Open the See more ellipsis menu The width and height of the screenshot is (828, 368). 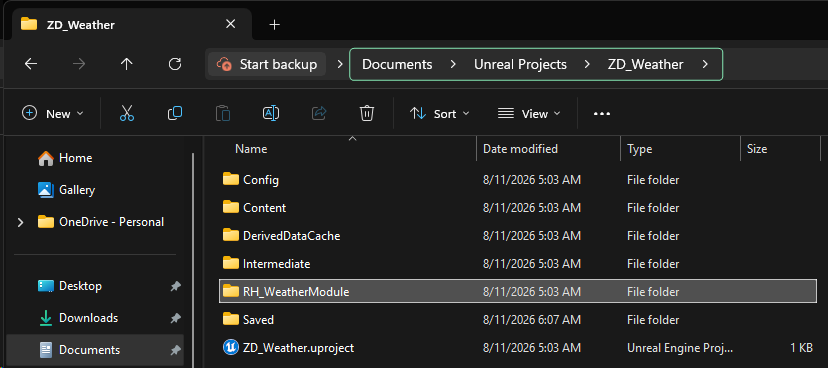(x=602, y=114)
